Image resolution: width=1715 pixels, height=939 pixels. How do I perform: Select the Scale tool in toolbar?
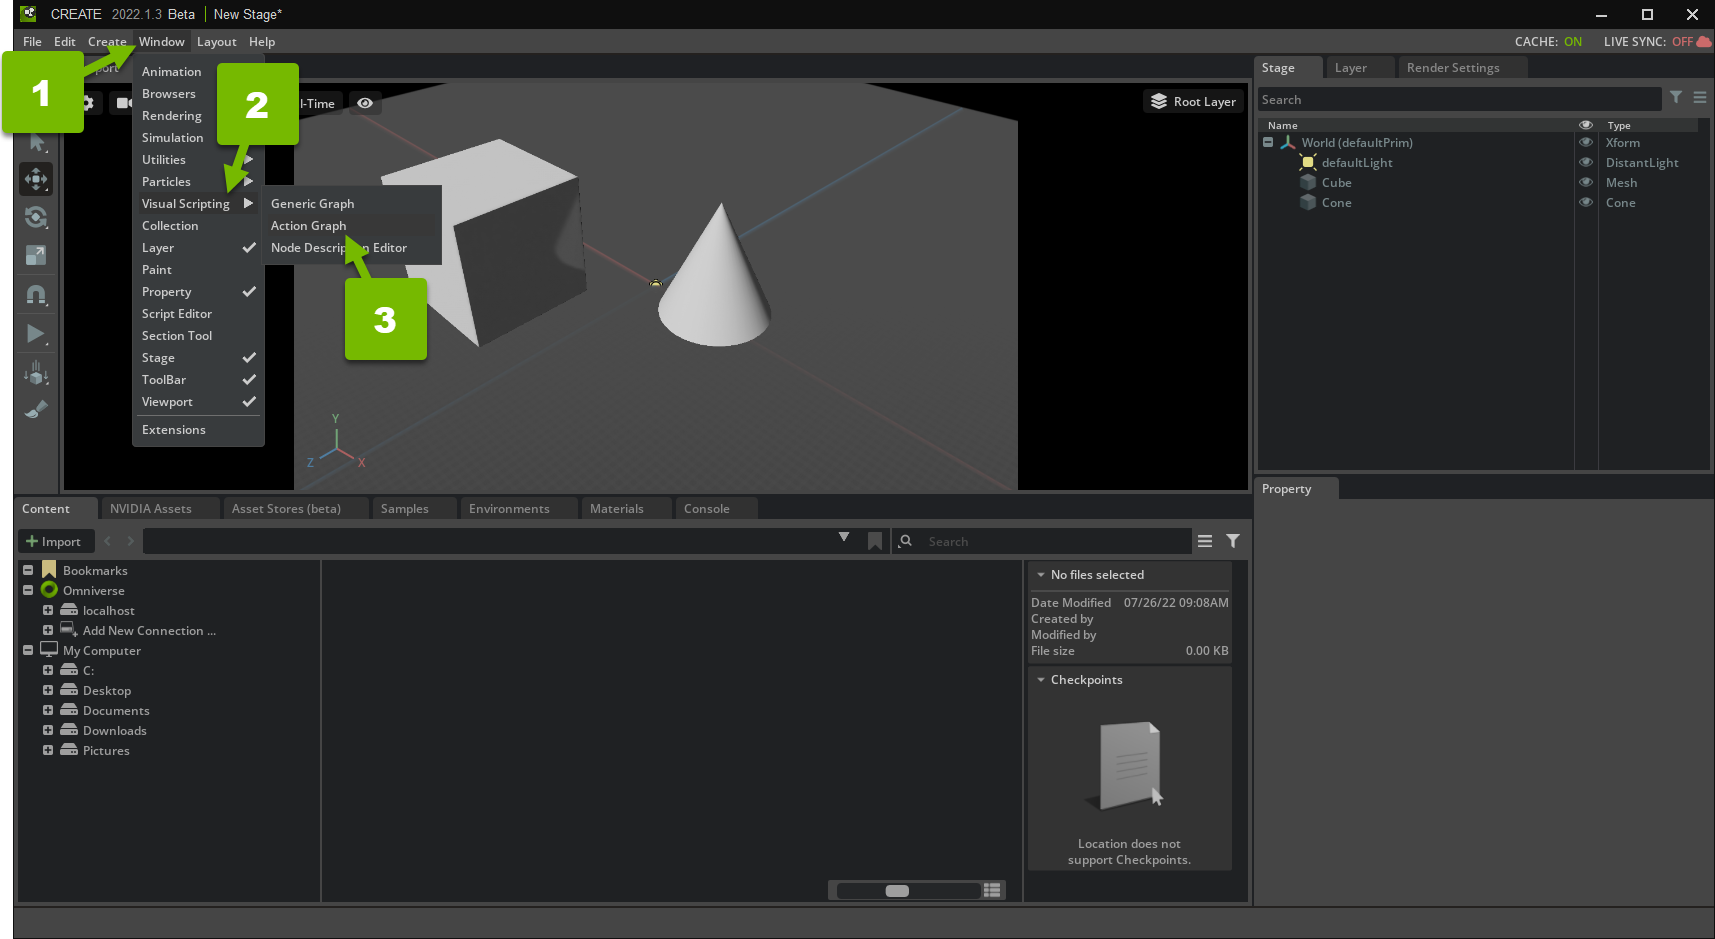36,255
